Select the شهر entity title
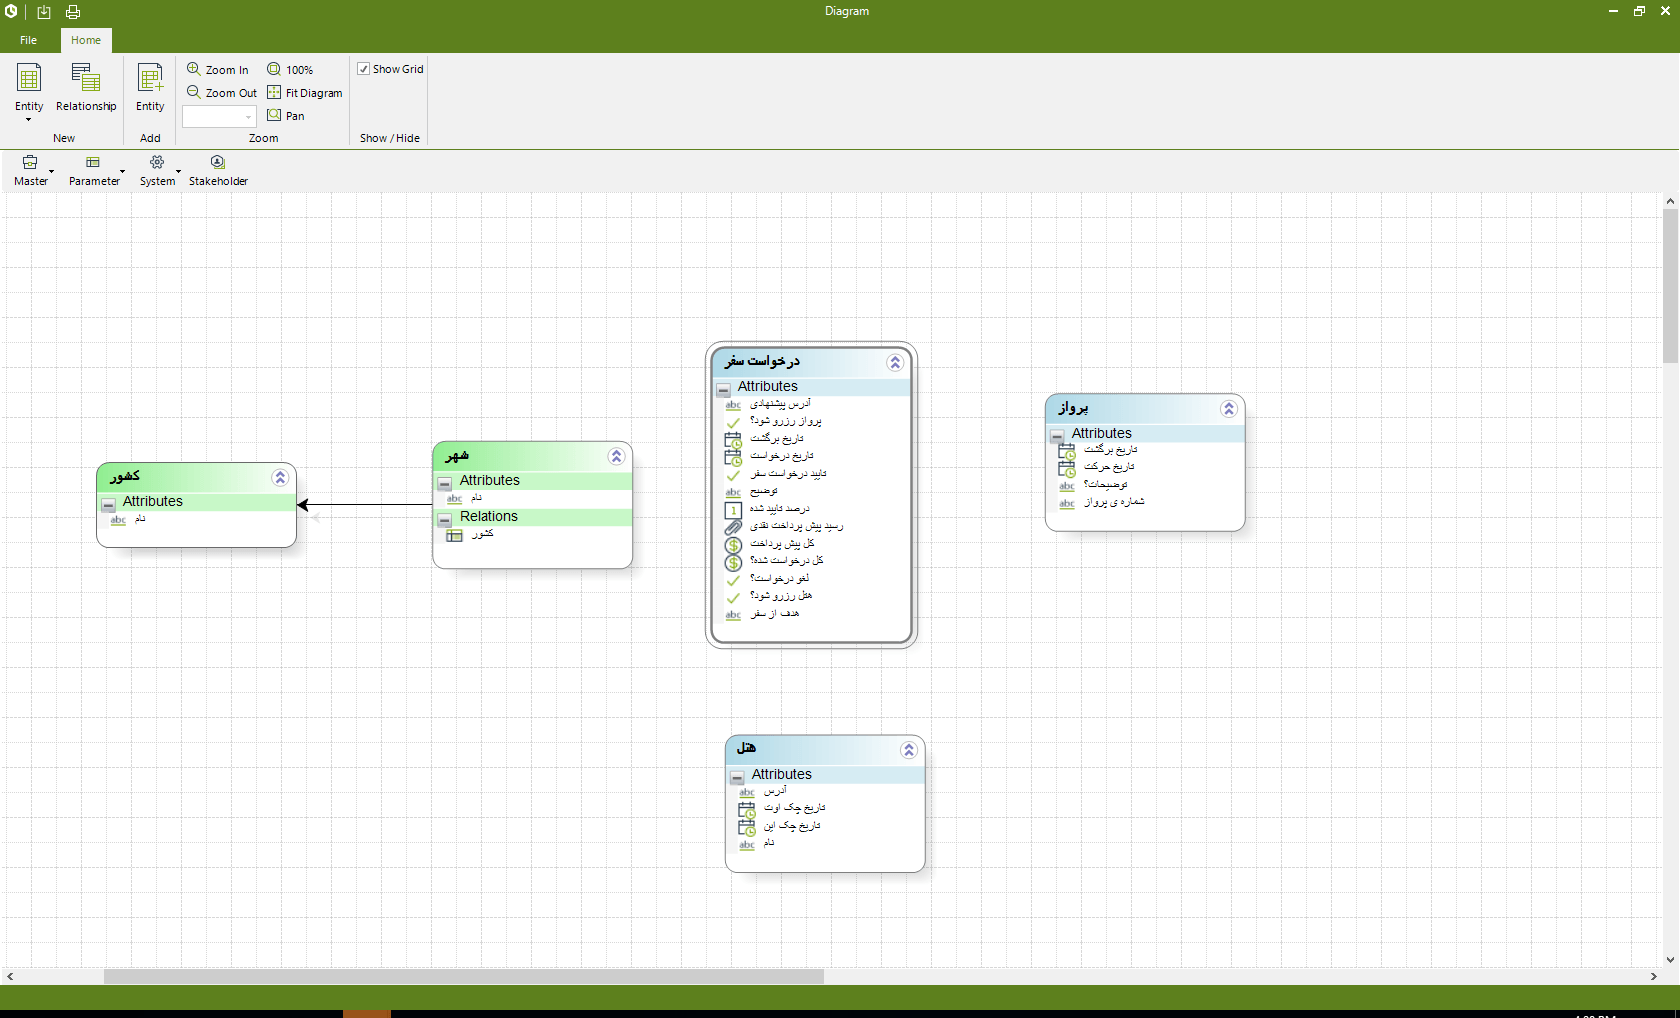Image resolution: width=1680 pixels, height=1018 pixels. (457, 456)
